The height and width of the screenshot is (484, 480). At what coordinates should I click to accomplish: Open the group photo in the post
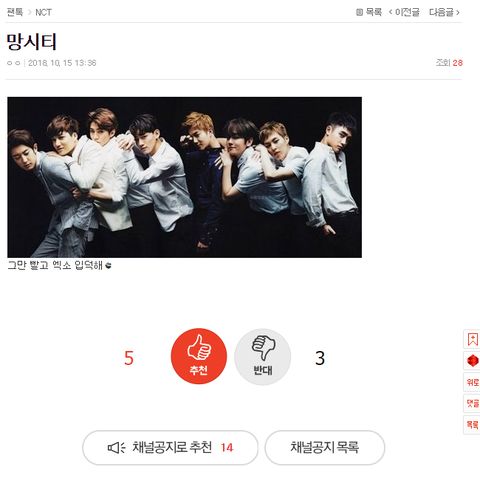click(x=184, y=177)
